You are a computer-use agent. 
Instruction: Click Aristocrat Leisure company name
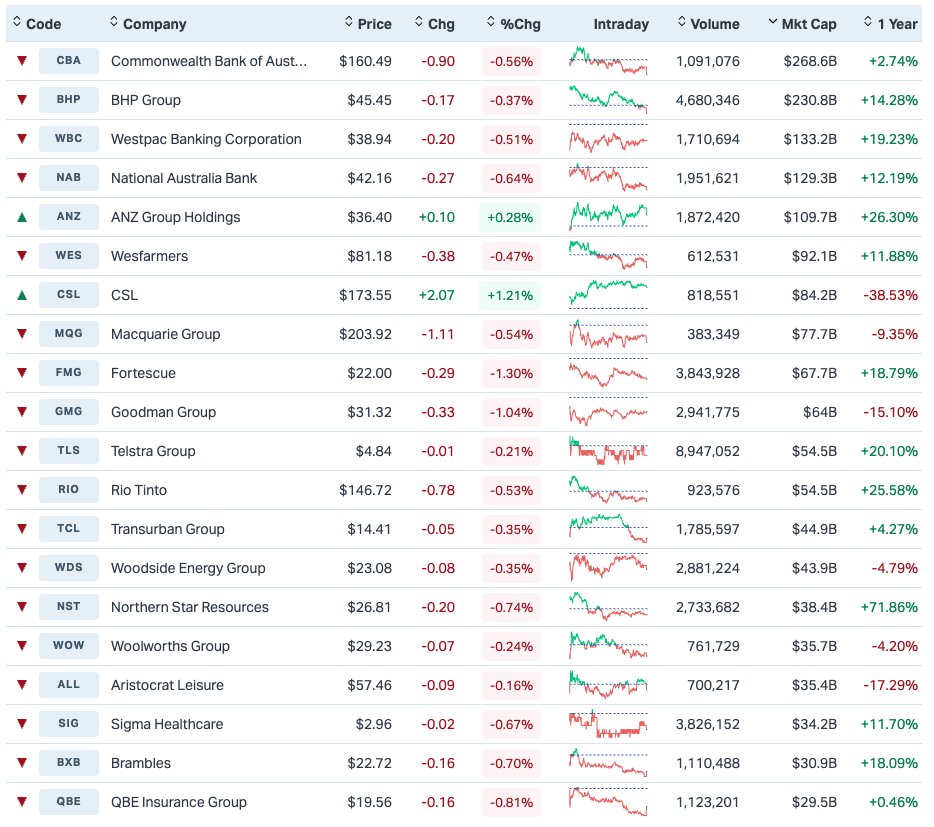pos(167,685)
